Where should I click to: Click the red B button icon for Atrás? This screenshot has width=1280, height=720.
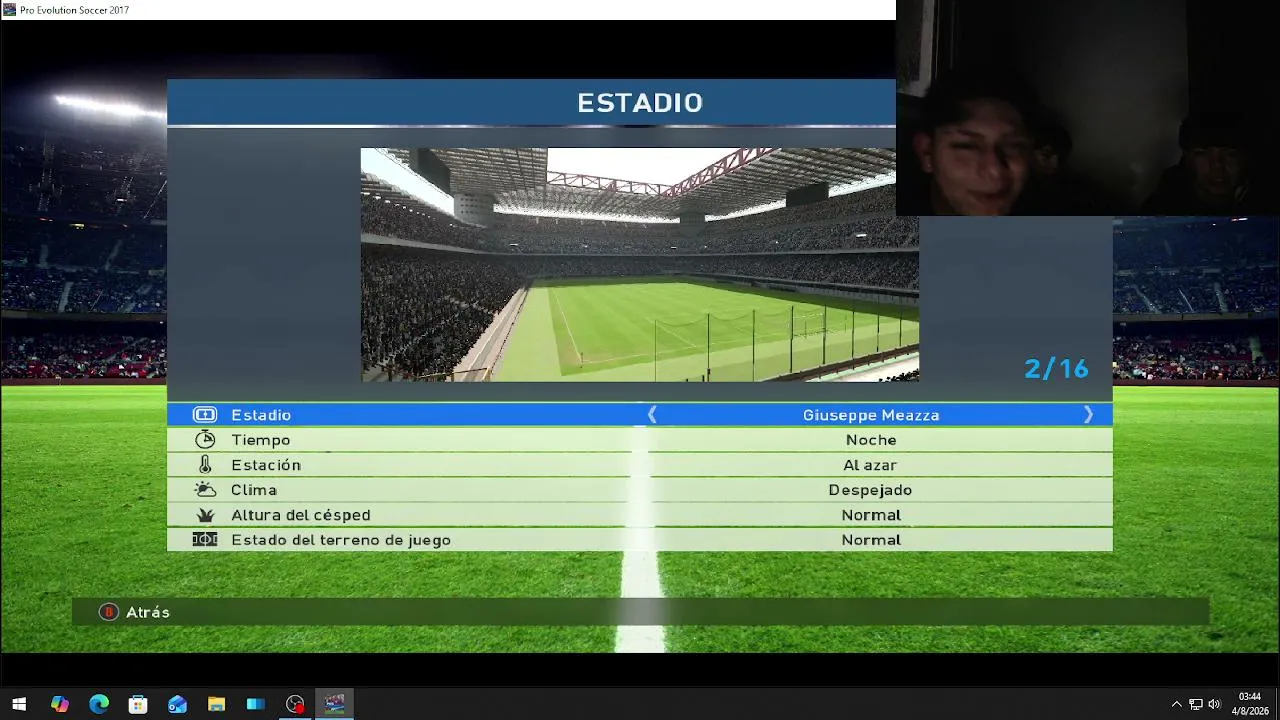pyautogui.click(x=109, y=612)
